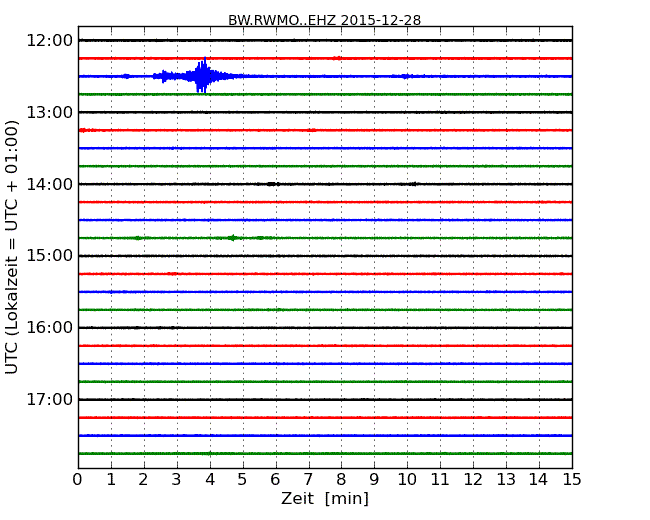Click x-axis tick label 13
The image size is (650, 520).
[x=506, y=480]
